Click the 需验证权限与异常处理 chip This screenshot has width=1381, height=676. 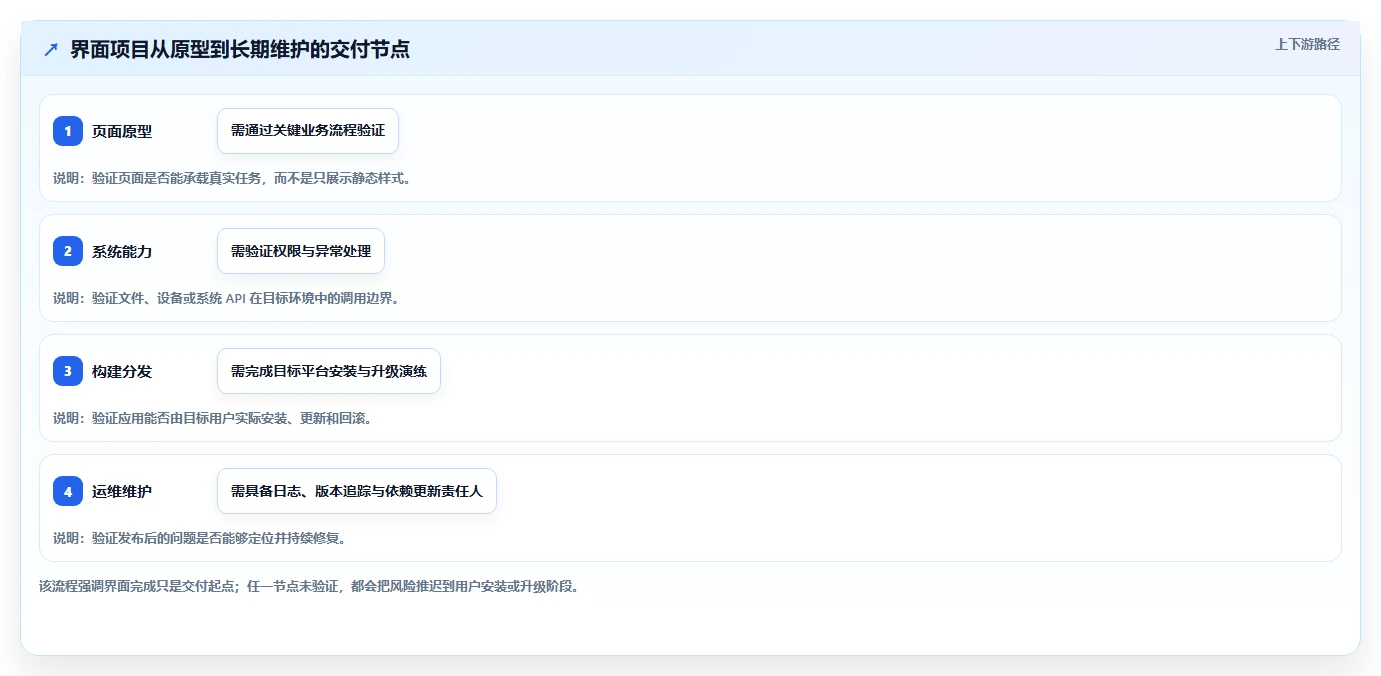301,251
